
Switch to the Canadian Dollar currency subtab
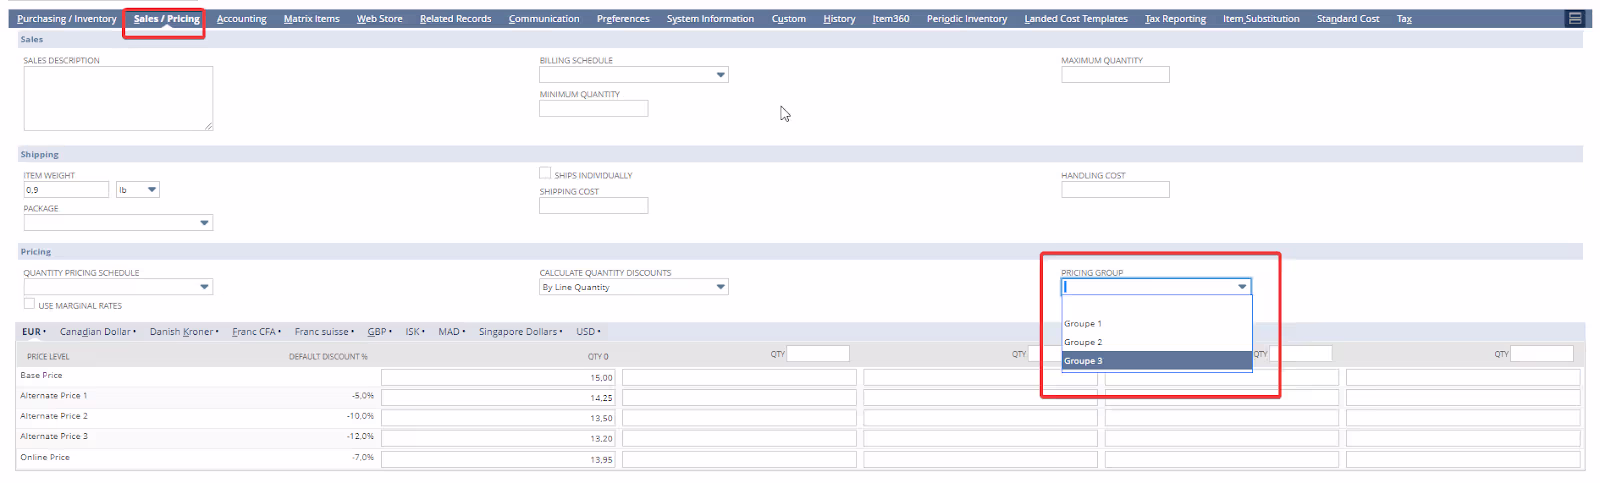pyautogui.click(x=96, y=332)
